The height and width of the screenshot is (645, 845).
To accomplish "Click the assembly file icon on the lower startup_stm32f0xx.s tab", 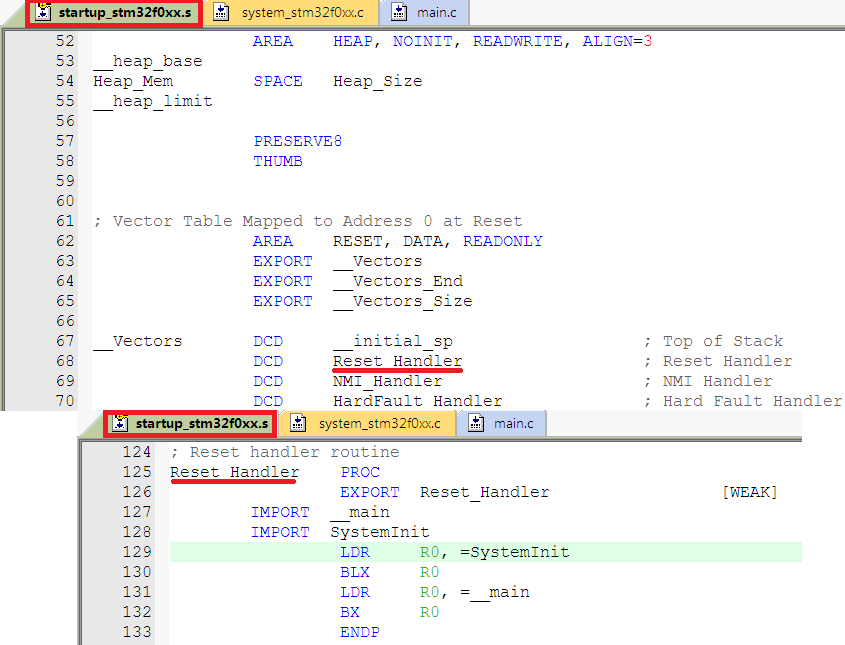I will click(x=118, y=423).
